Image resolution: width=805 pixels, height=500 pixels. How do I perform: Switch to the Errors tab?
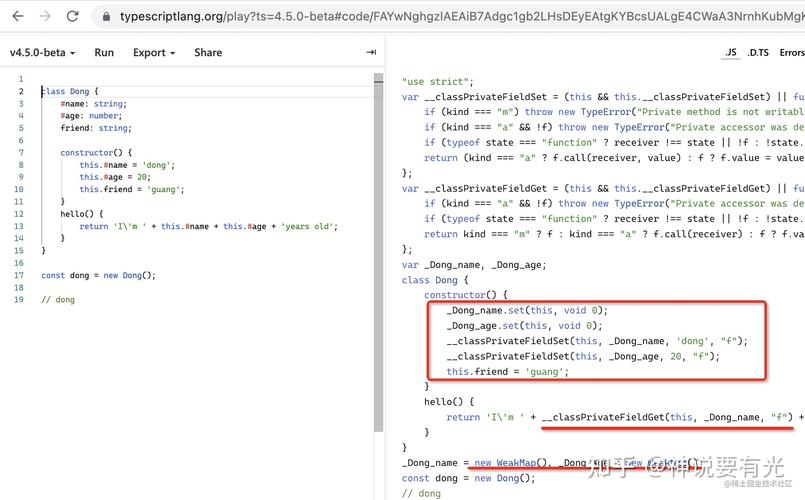tap(792, 52)
